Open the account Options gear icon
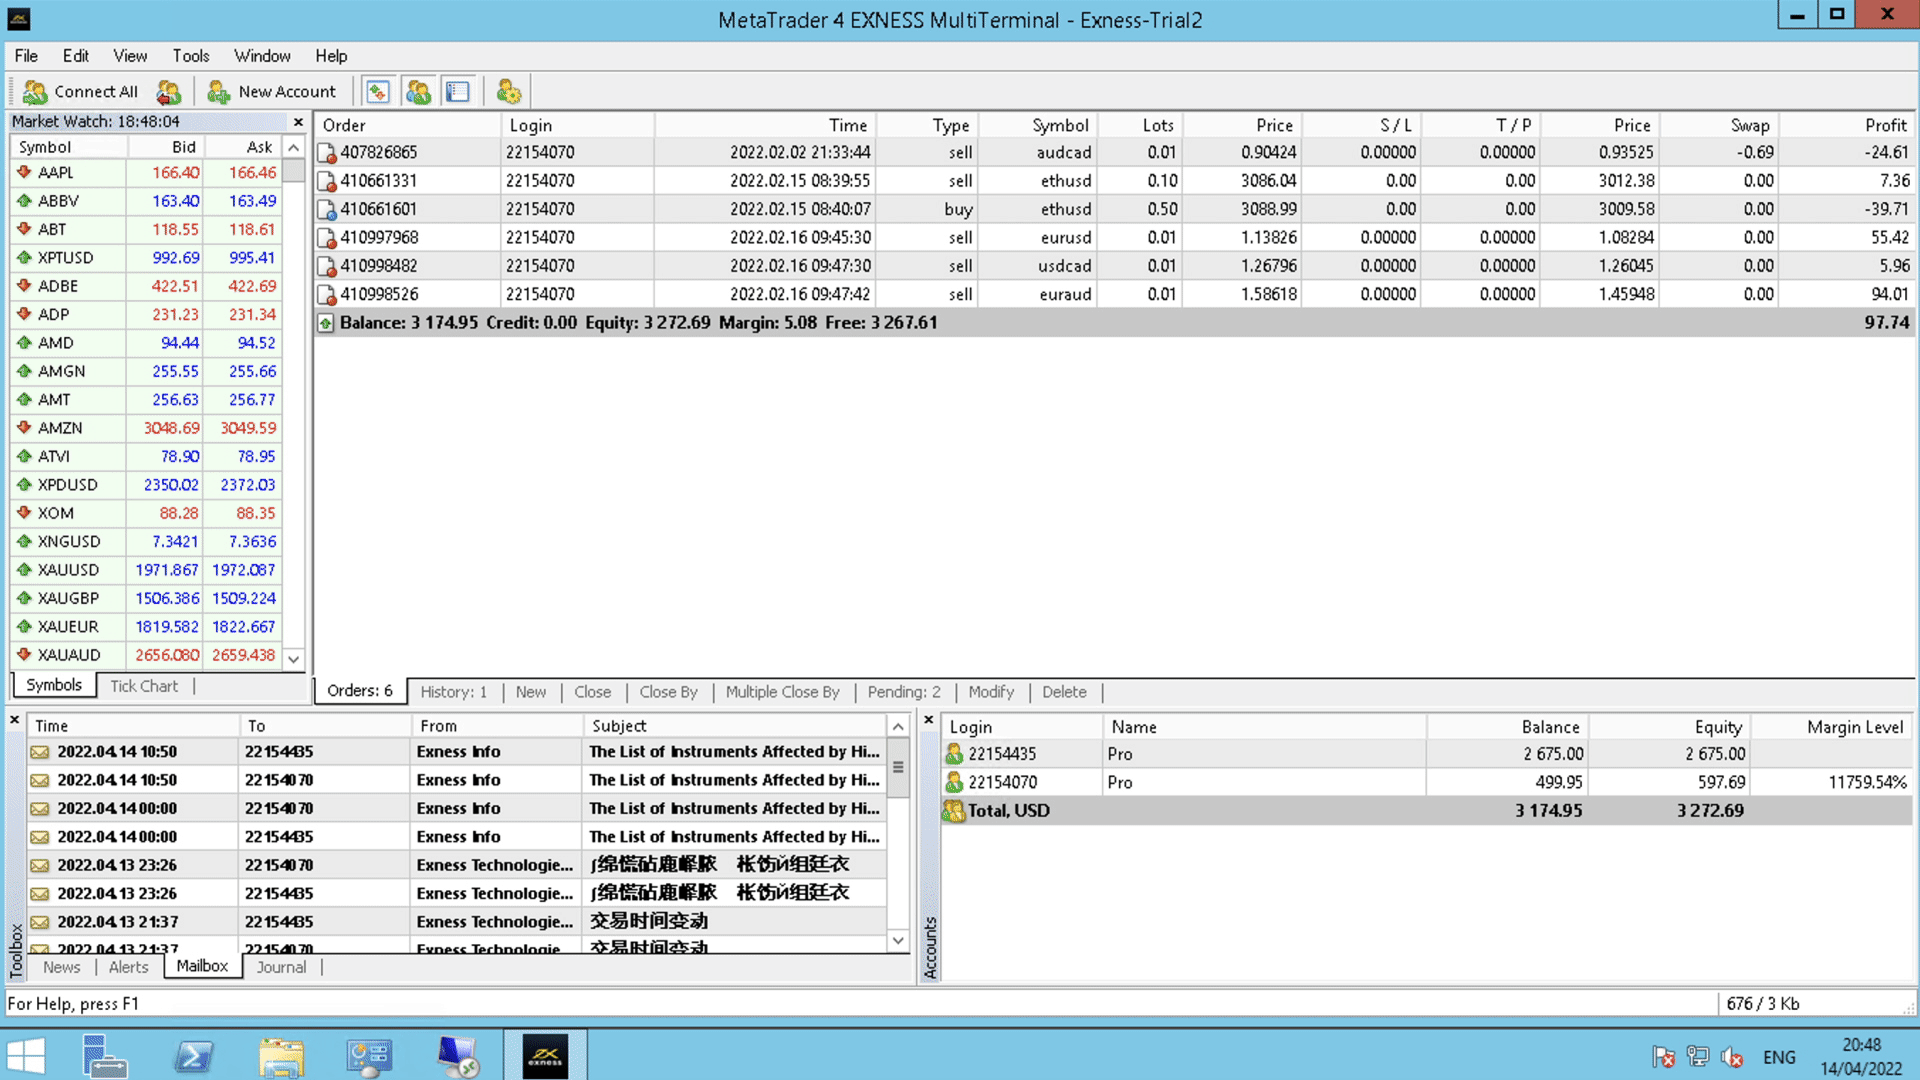 click(508, 92)
